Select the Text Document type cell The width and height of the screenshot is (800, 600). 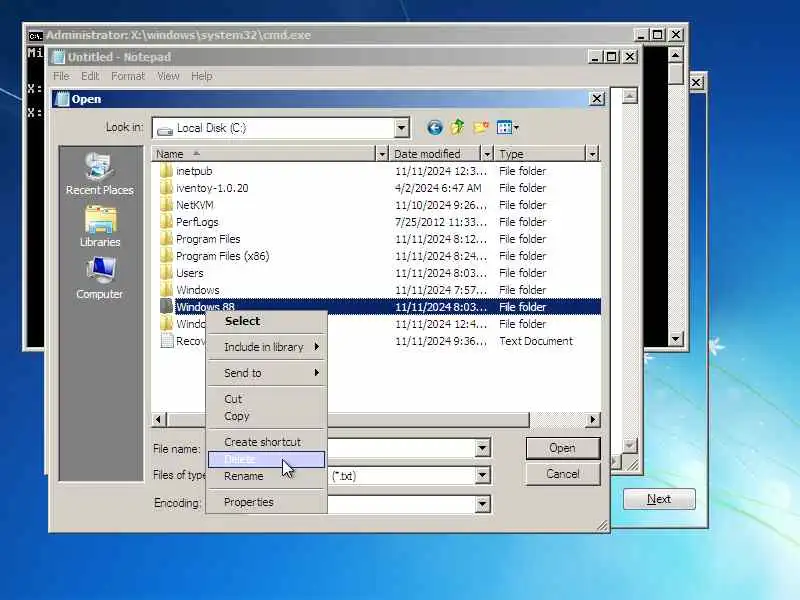tap(536, 341)
